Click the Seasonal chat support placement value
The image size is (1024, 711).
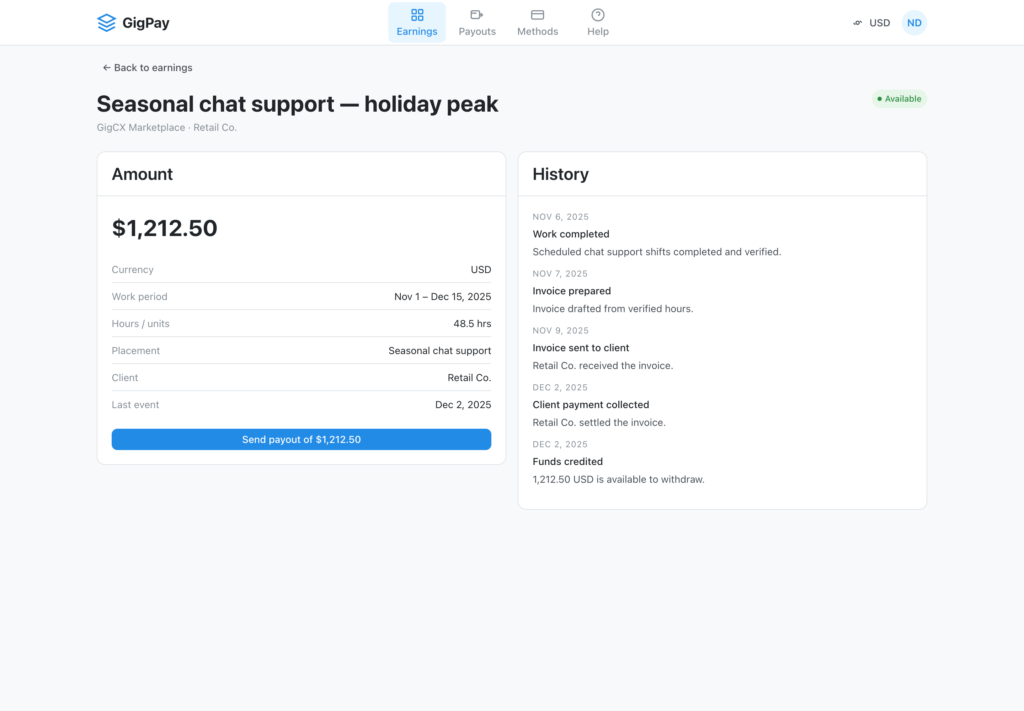[x=440, y=351]
